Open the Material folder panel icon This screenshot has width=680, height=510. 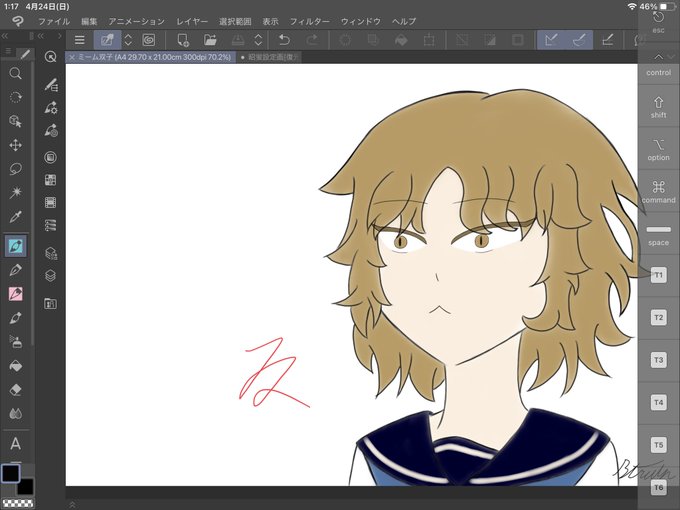tap(51, 304)
